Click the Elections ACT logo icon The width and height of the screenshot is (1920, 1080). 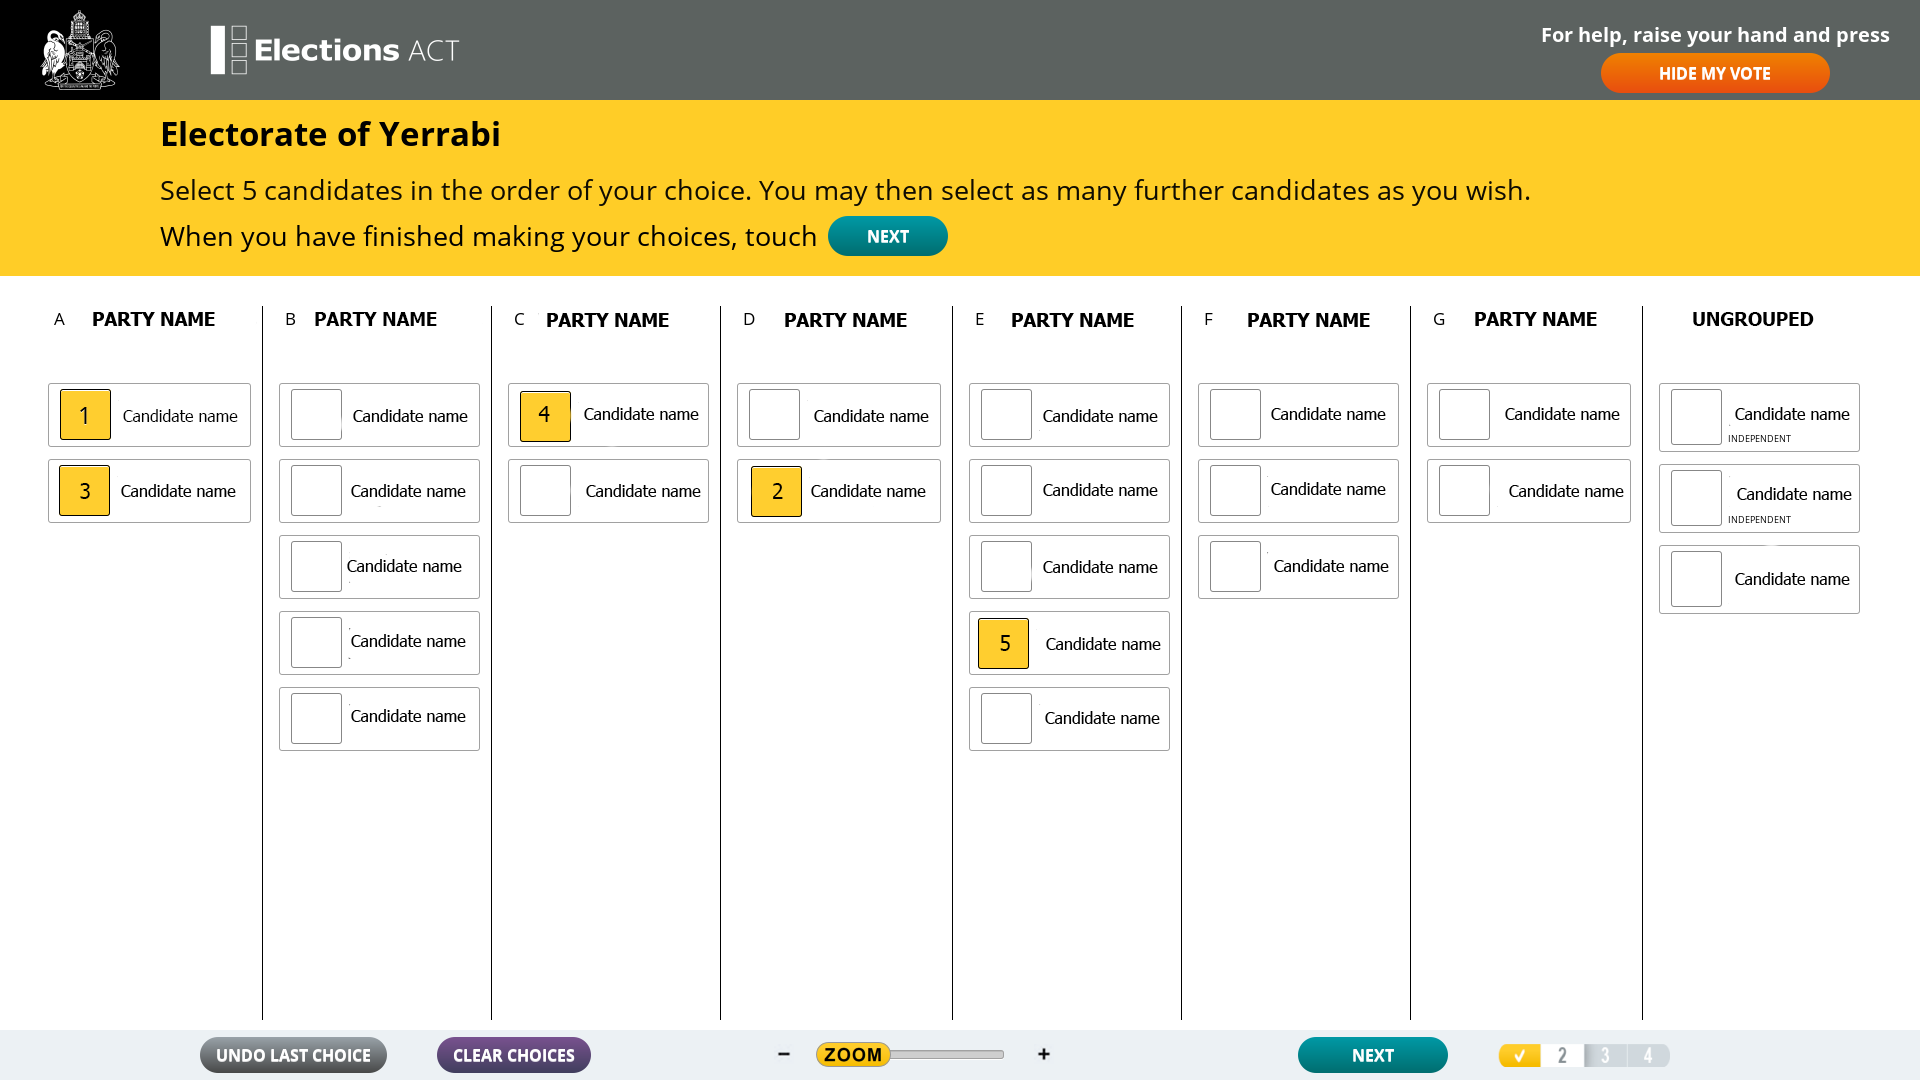pos(225,49)
